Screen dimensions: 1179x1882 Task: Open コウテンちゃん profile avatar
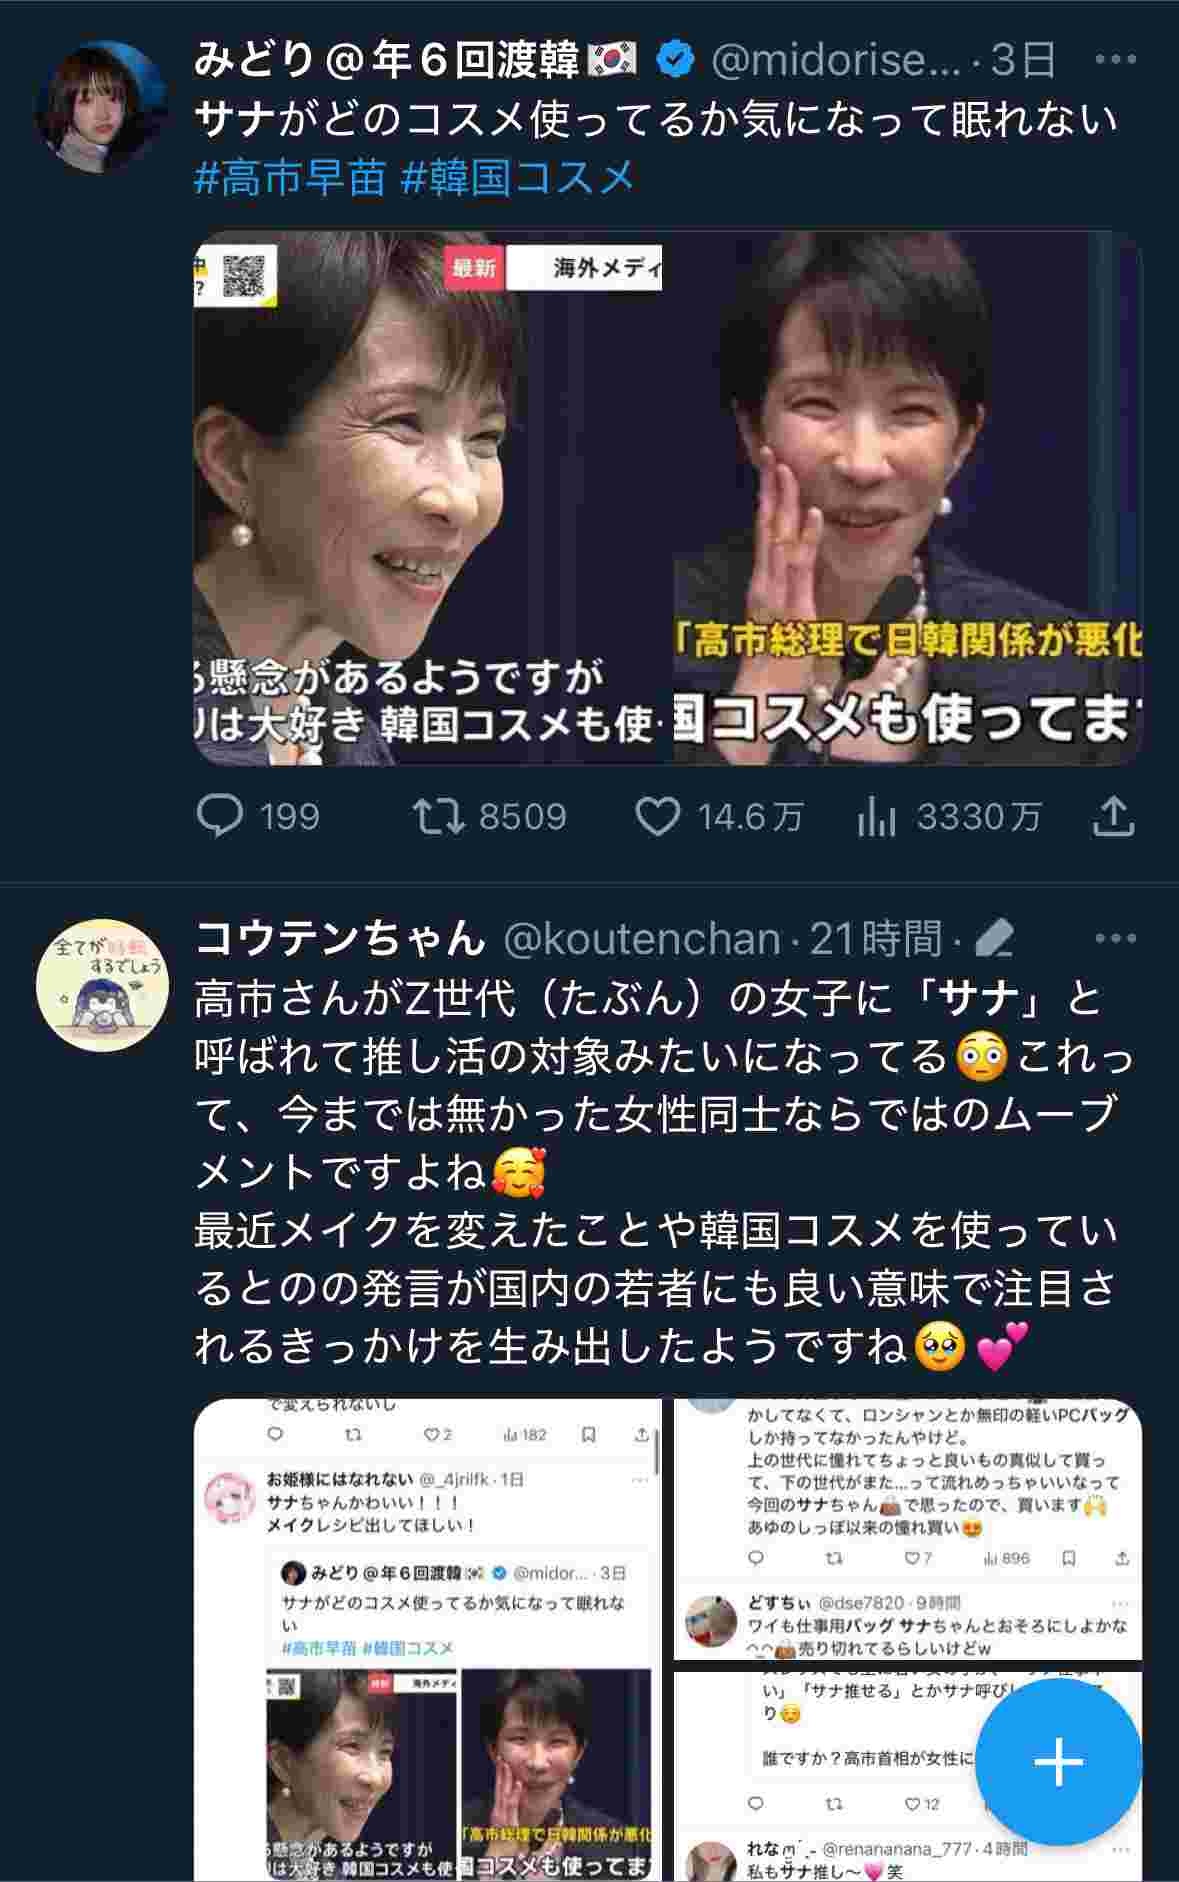pyautogui.click(x=101, y=985)
